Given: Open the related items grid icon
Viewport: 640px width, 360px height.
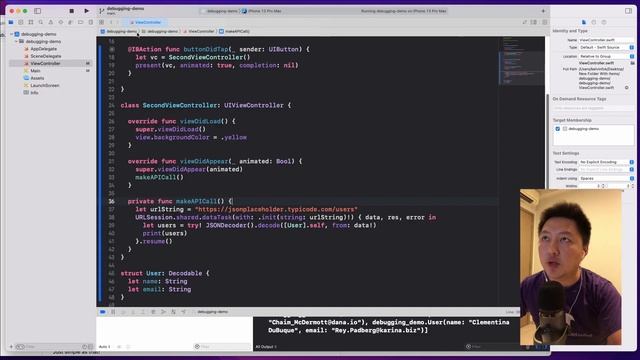Looking at the screenshot, I should pos(102,22).
